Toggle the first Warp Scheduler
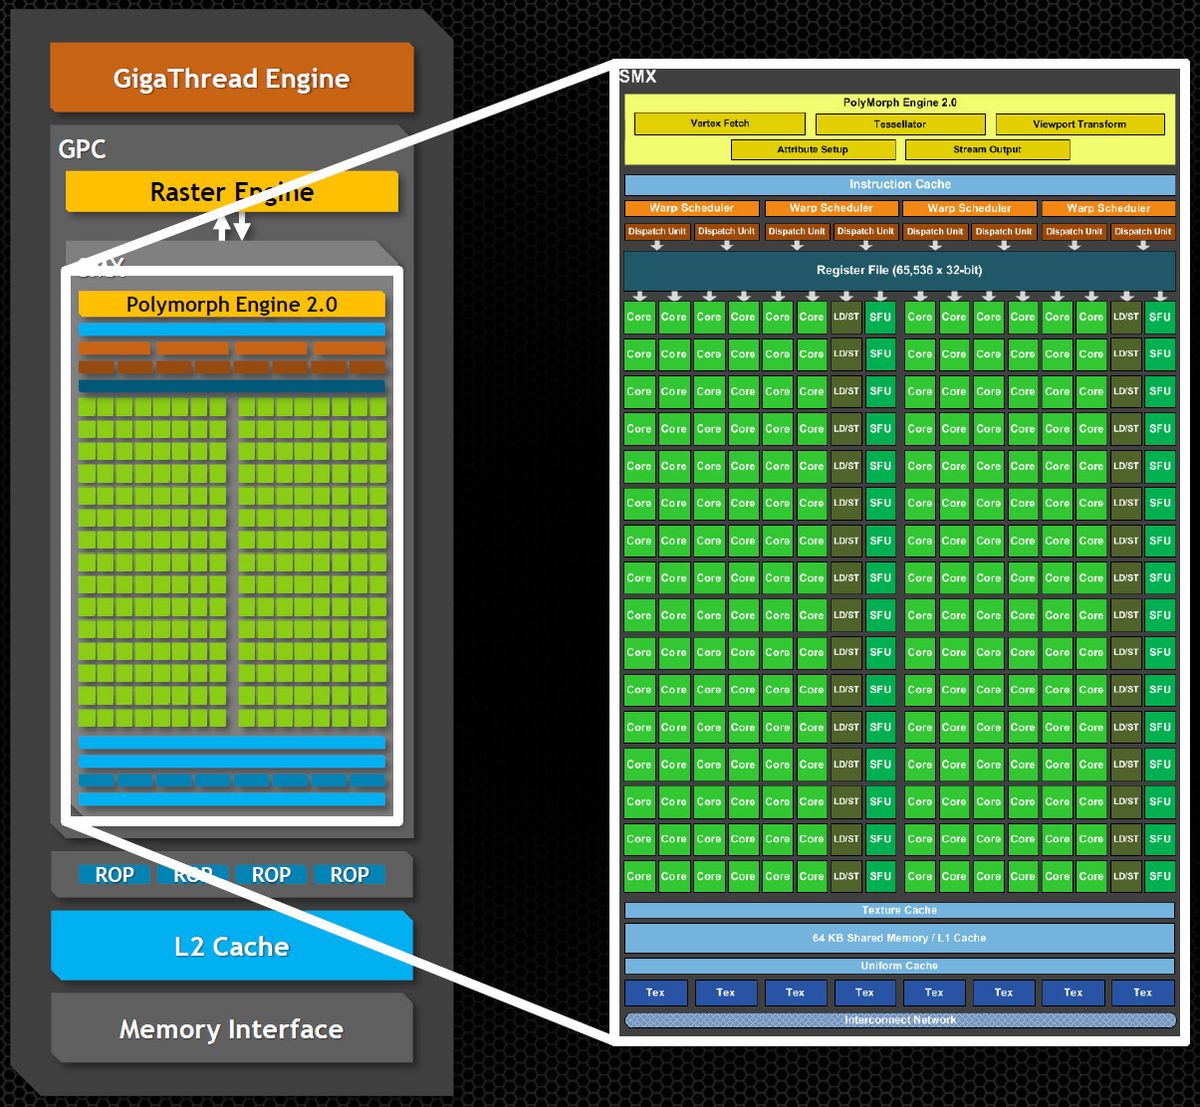Screen dimensions: 1200x1107 point(692,208)
